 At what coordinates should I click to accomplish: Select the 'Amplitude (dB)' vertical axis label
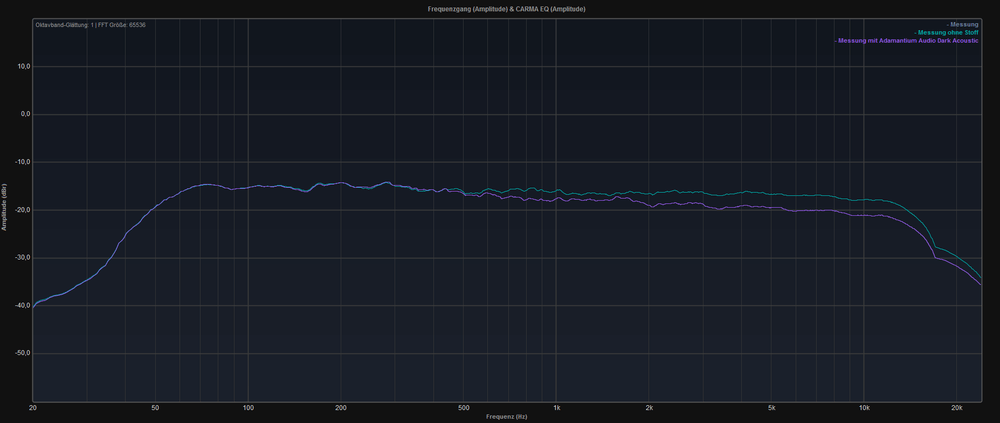(x=5, y=210)
